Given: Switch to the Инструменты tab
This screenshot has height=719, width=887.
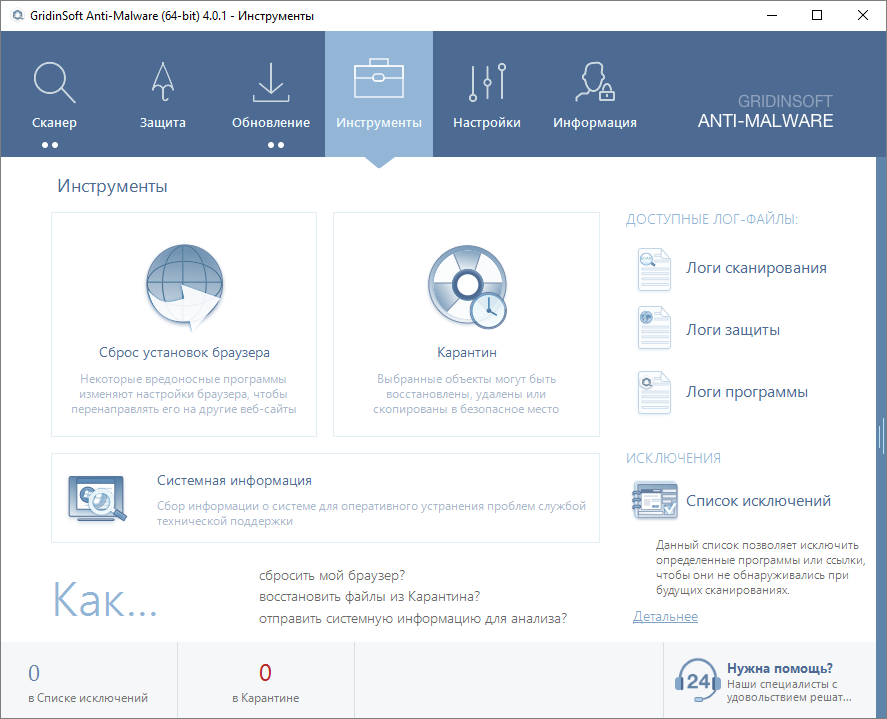Looking at the screenshot, I should (x=379, y=94).
